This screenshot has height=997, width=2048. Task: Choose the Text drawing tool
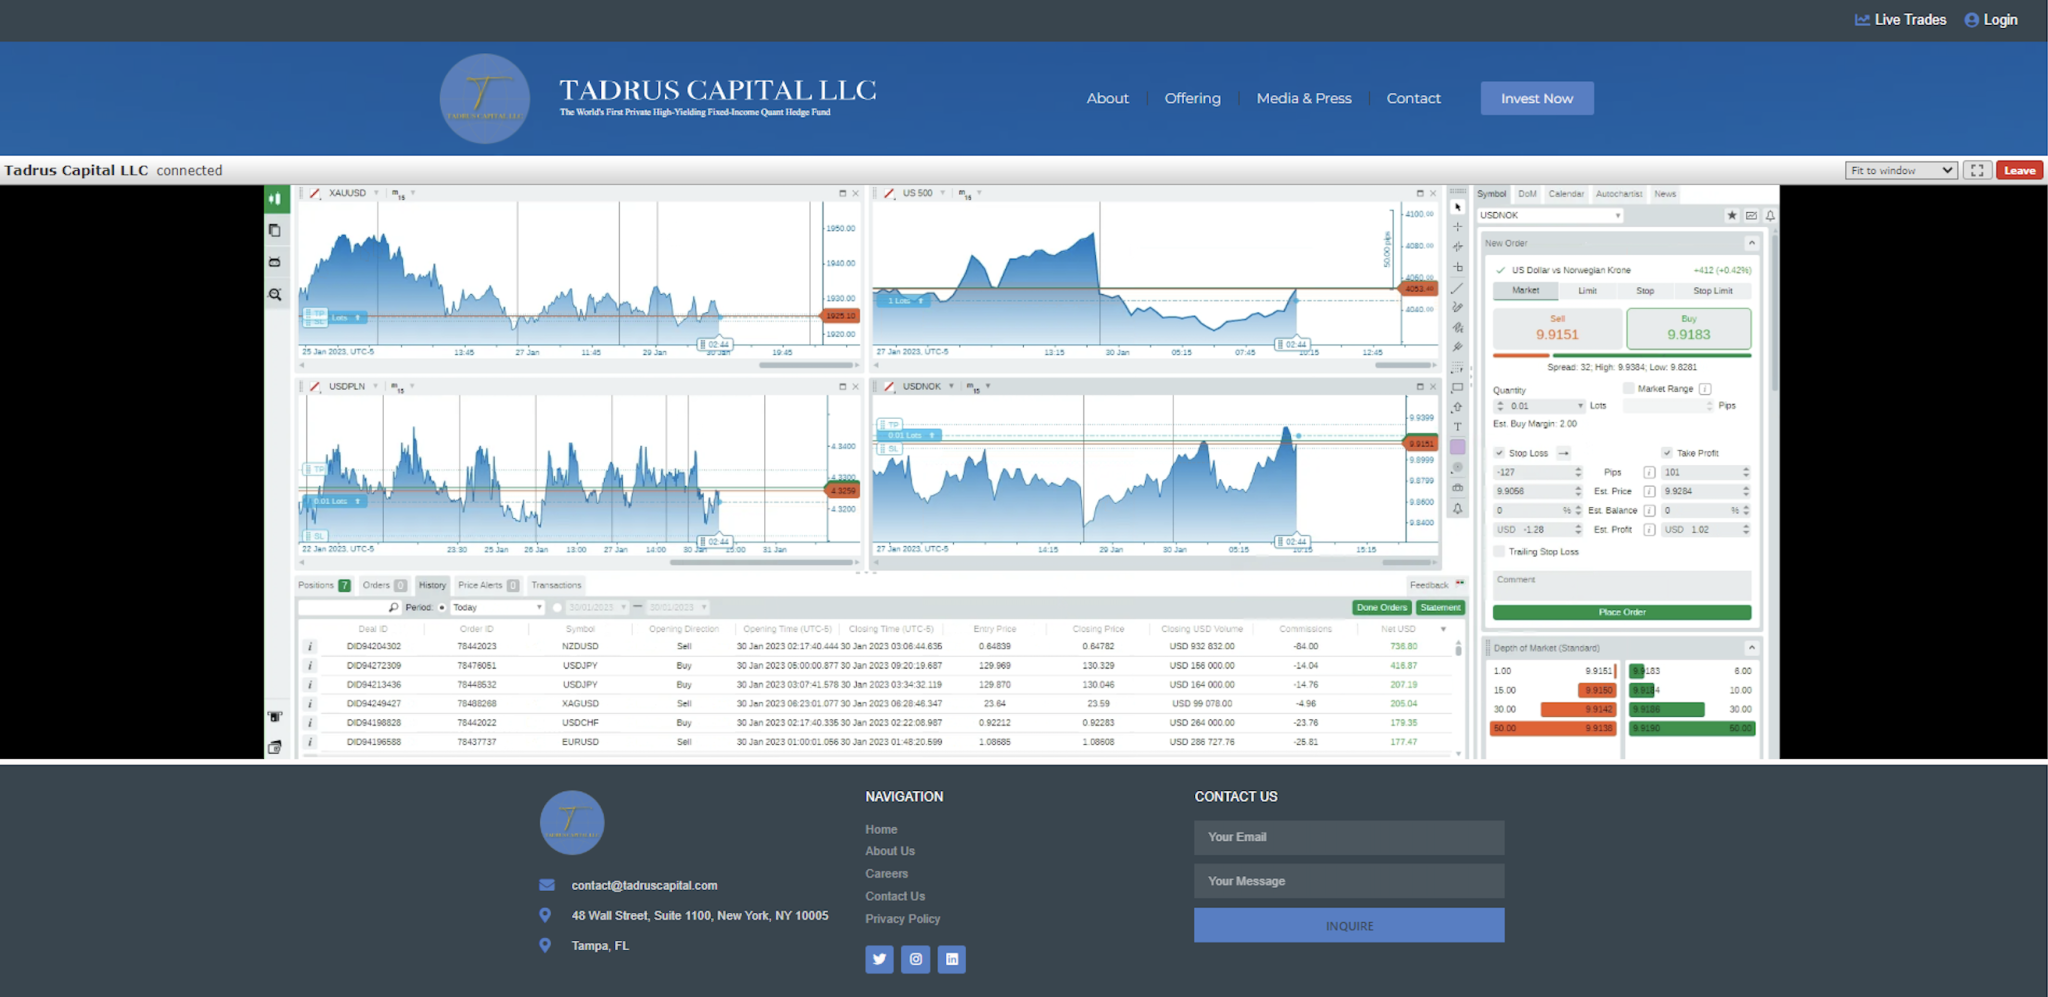pyautogui.click(x=1457, y=427)
